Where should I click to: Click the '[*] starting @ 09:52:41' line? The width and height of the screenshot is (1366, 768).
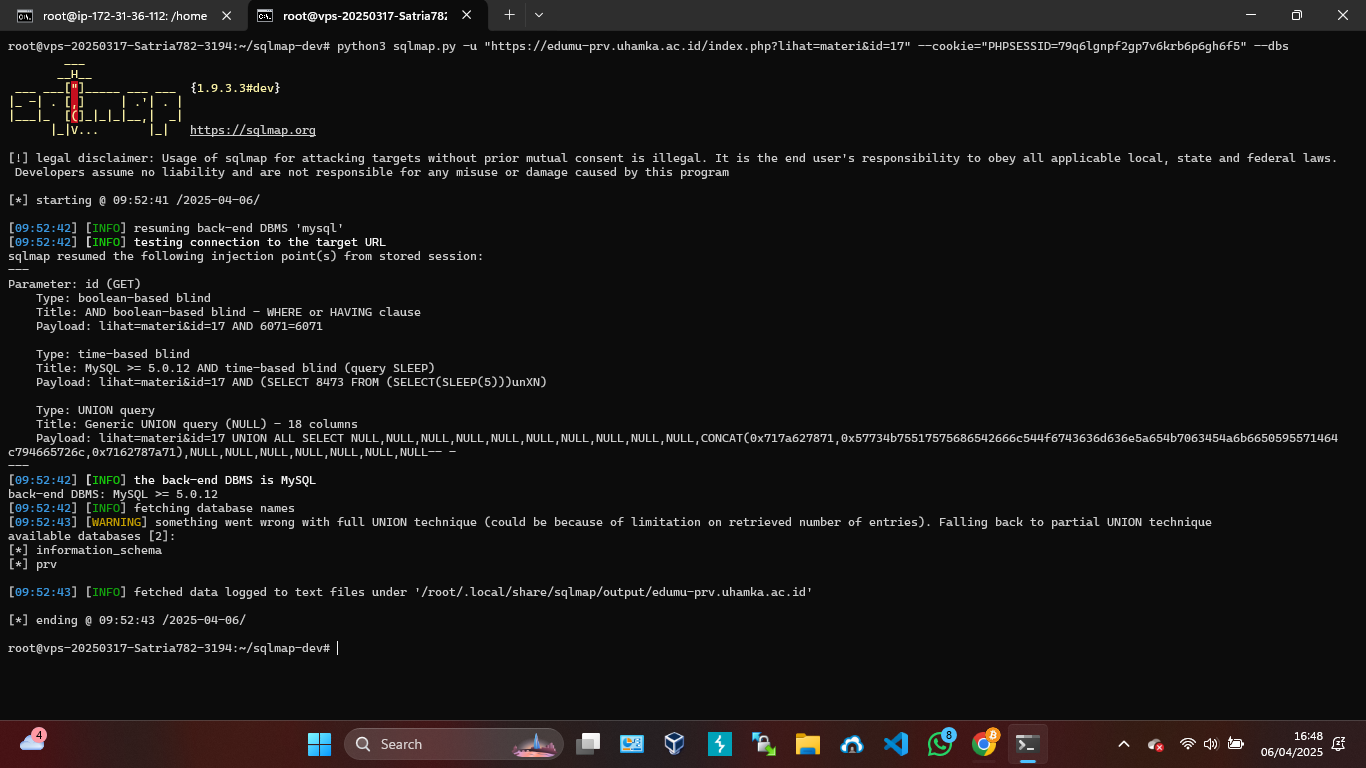coord(134,200)
